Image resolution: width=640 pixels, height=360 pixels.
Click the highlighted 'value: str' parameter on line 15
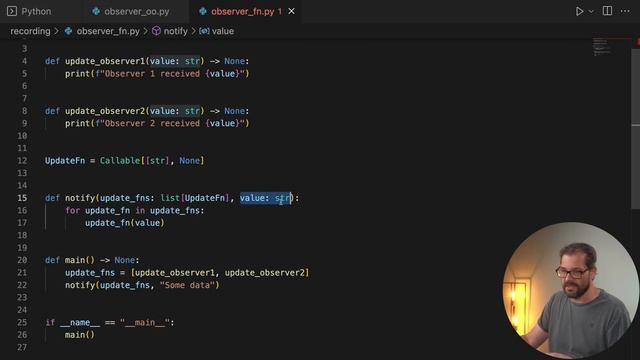(x=266, y=198)
